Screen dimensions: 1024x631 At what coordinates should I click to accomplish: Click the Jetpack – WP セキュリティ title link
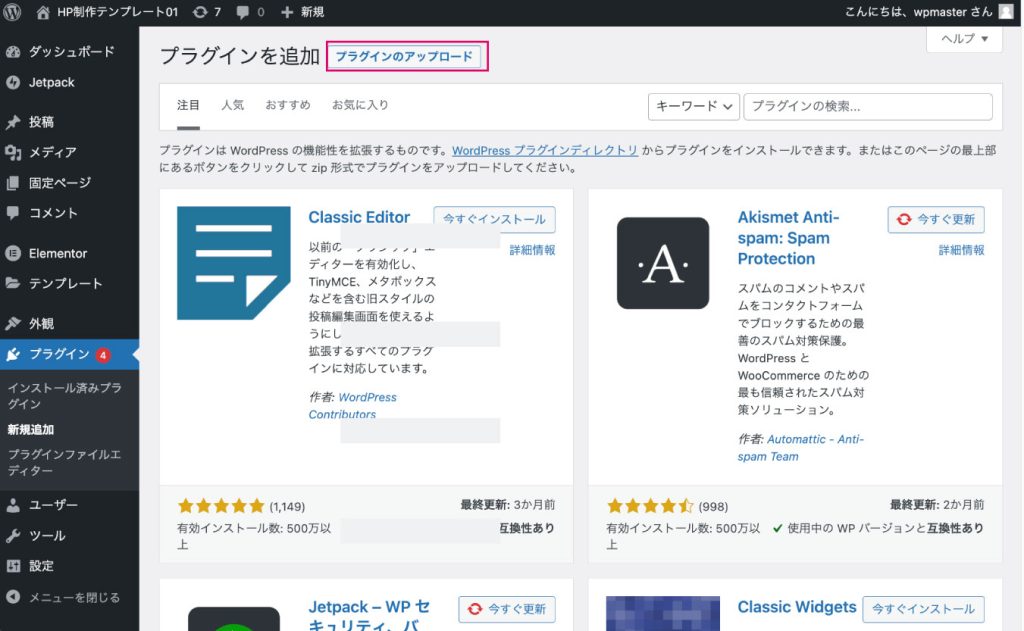click(x=369, y=615)
